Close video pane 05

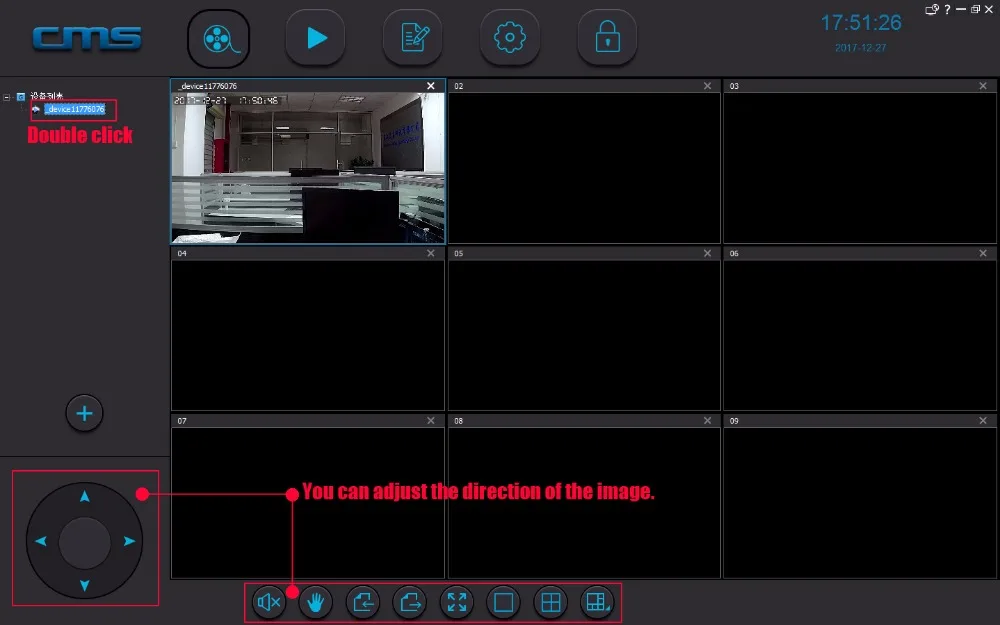707,253
